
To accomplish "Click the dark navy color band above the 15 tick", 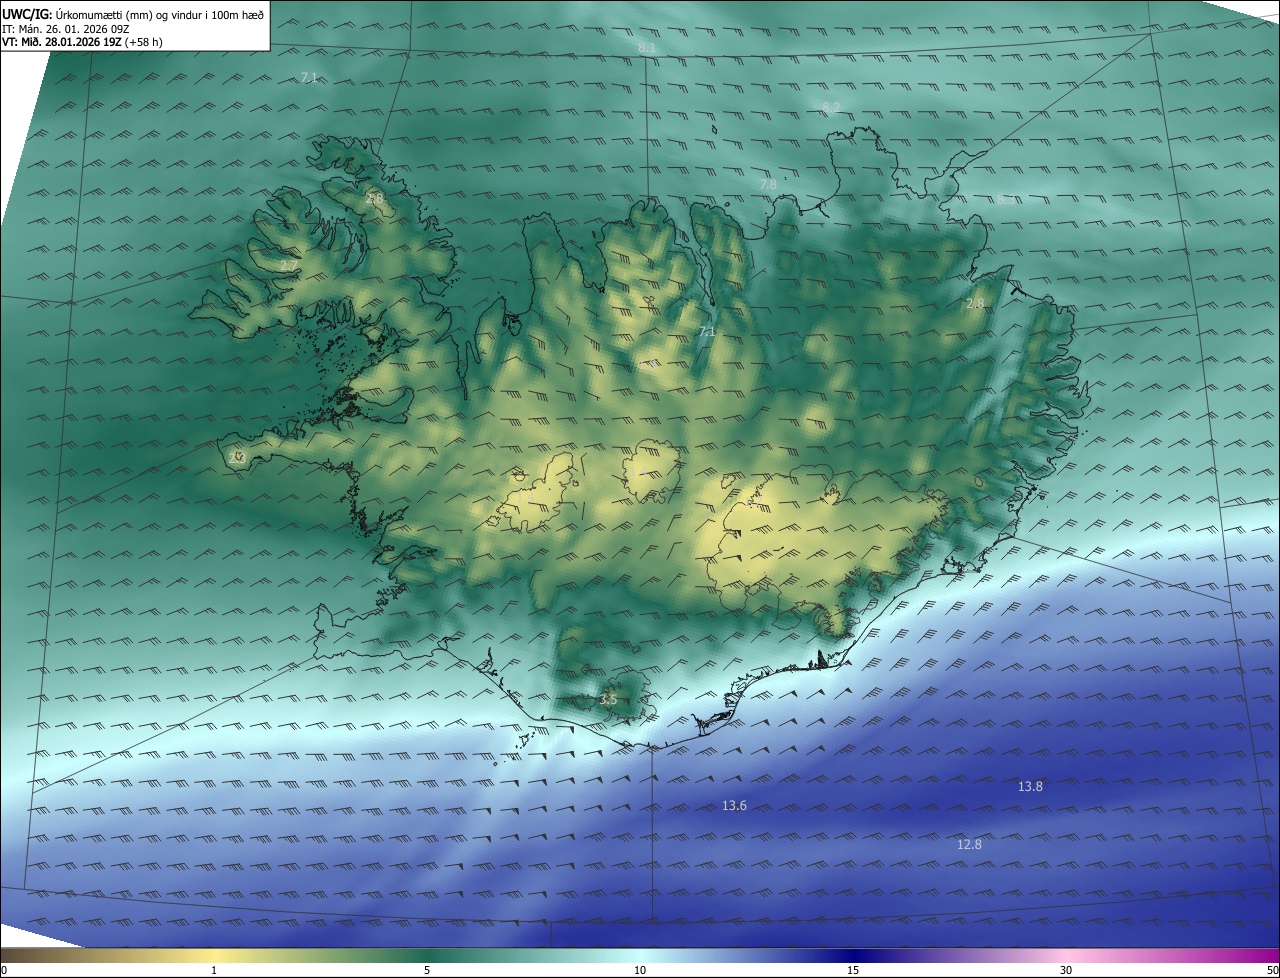I will coord(853,955).
